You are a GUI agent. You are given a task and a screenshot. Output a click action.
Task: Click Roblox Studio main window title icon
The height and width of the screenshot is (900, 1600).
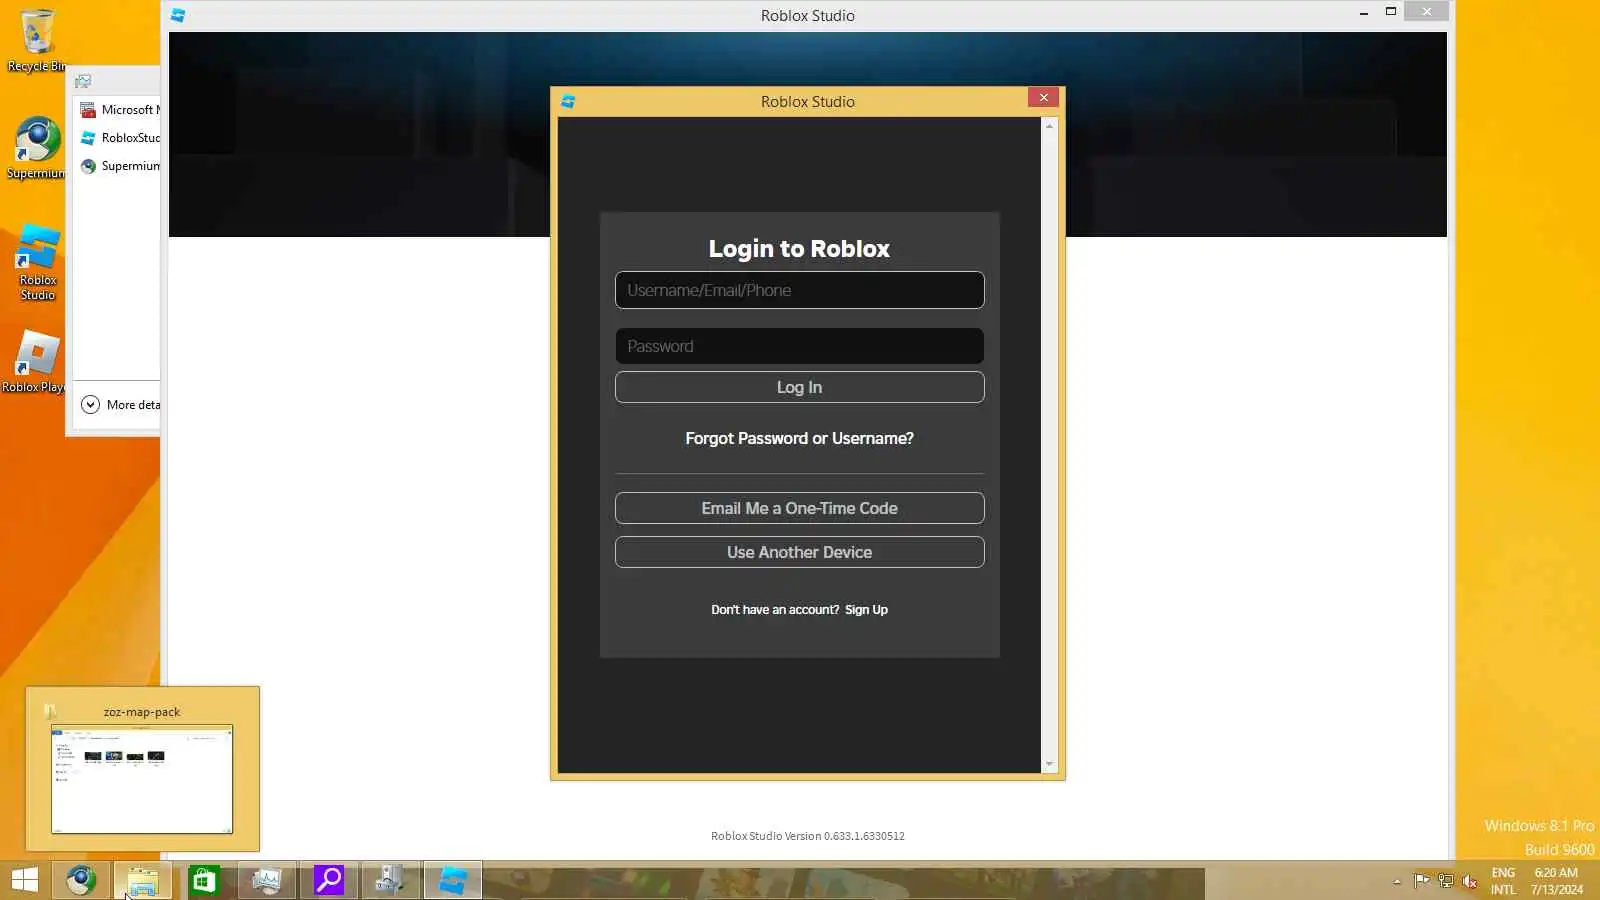[178, 15]
